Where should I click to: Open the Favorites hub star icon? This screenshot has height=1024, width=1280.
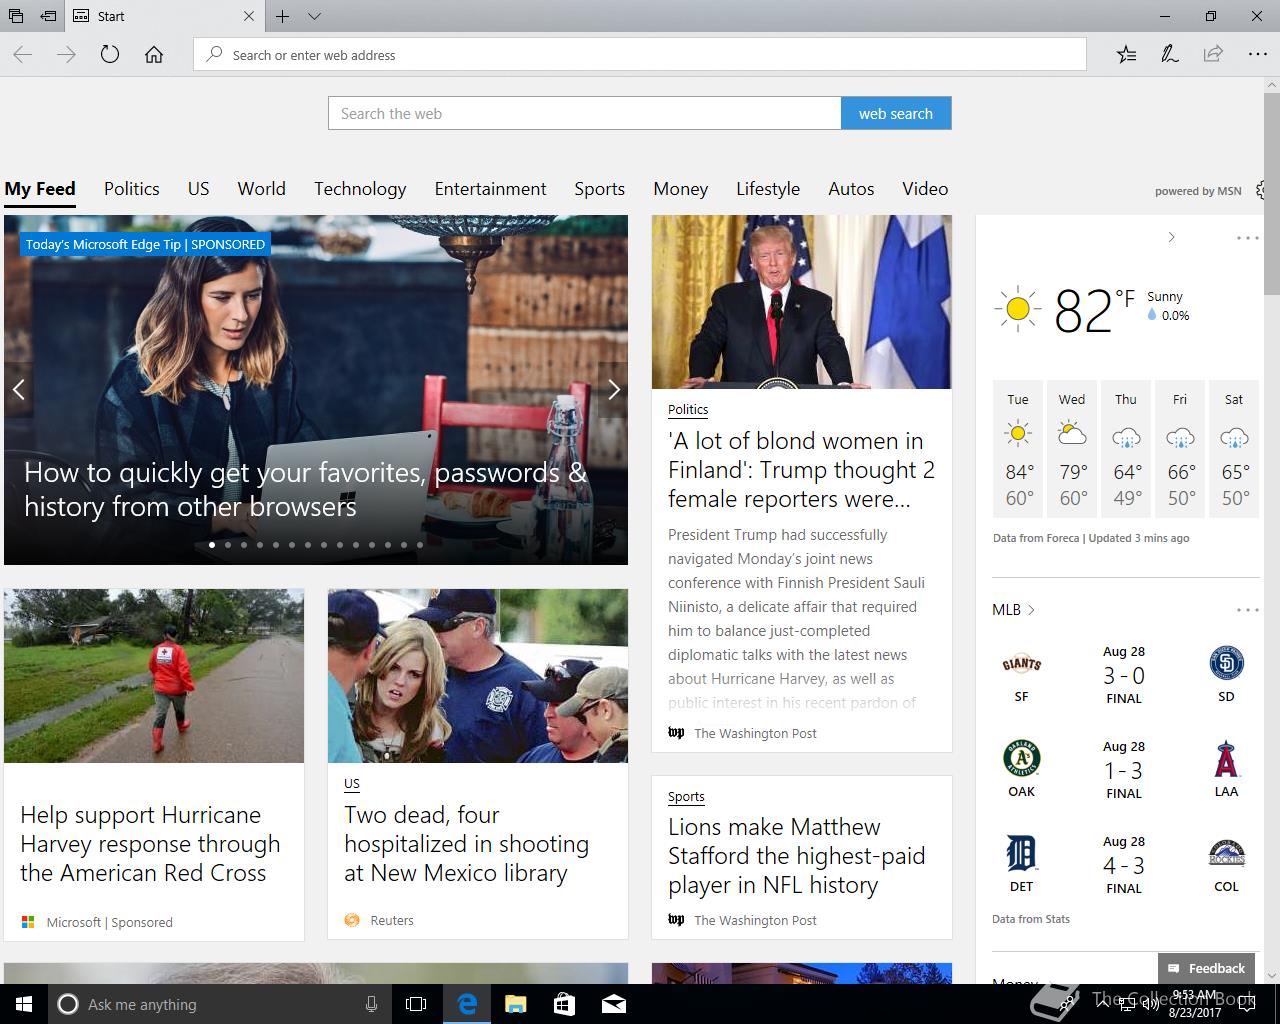(x=1126, y=55)
